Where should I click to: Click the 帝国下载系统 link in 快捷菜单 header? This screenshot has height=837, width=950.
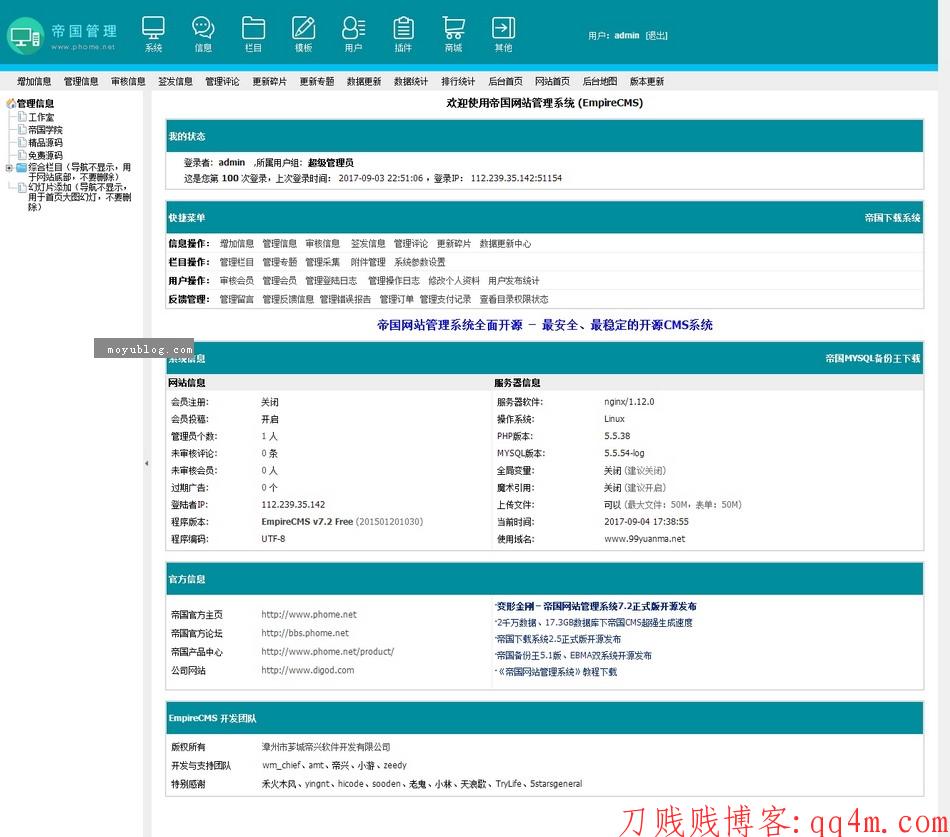tap(892, 218)
